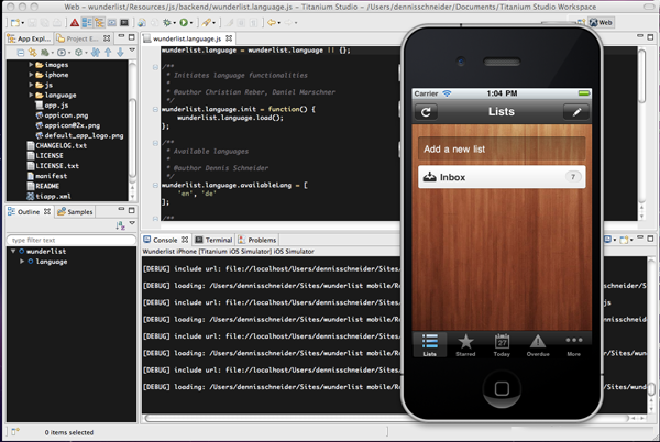Toggle alphabetical sort in Outline panel
Viewport: 660px width, 442px height.
(x=120, y=226)
